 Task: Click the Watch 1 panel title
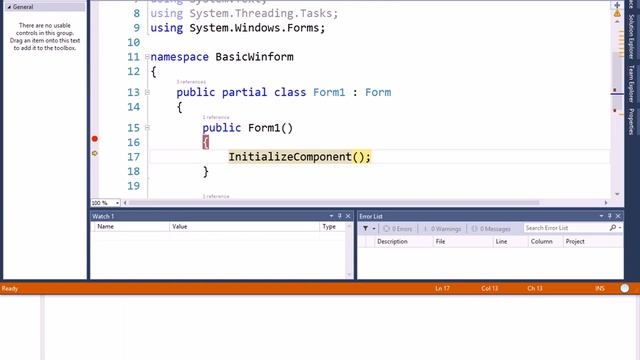[103, 216]
